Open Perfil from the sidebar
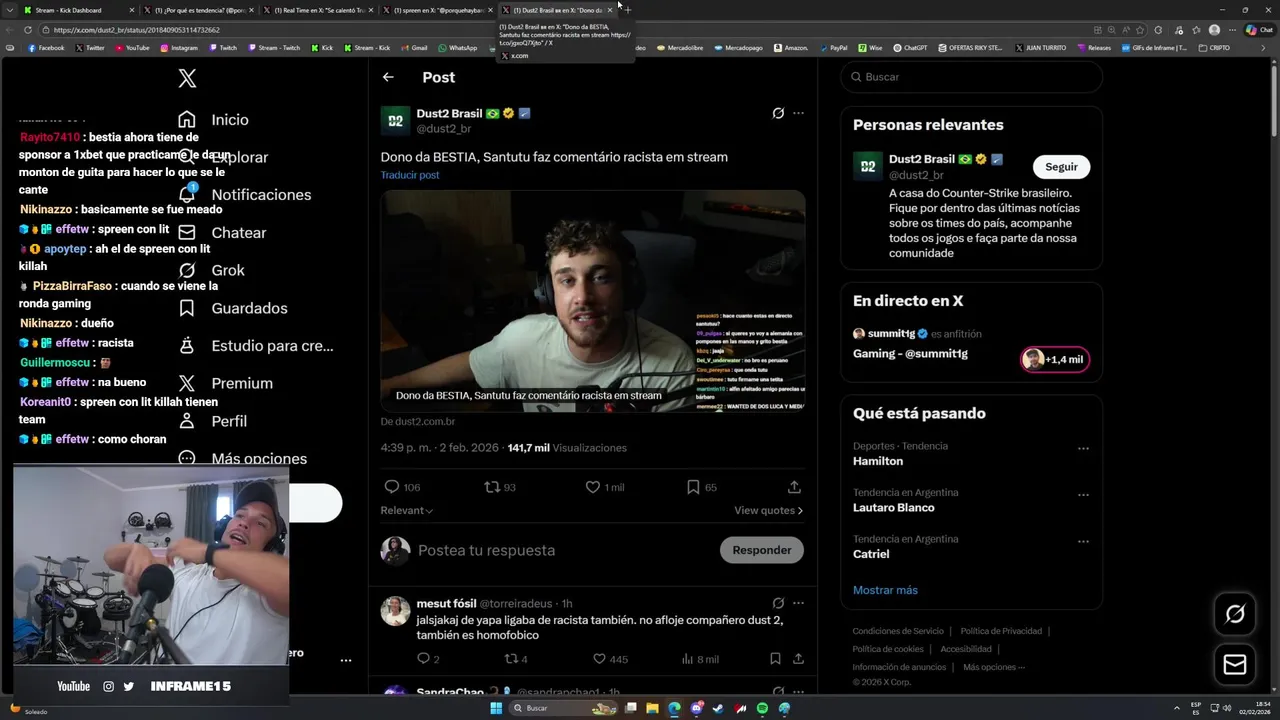 [212, 421]
